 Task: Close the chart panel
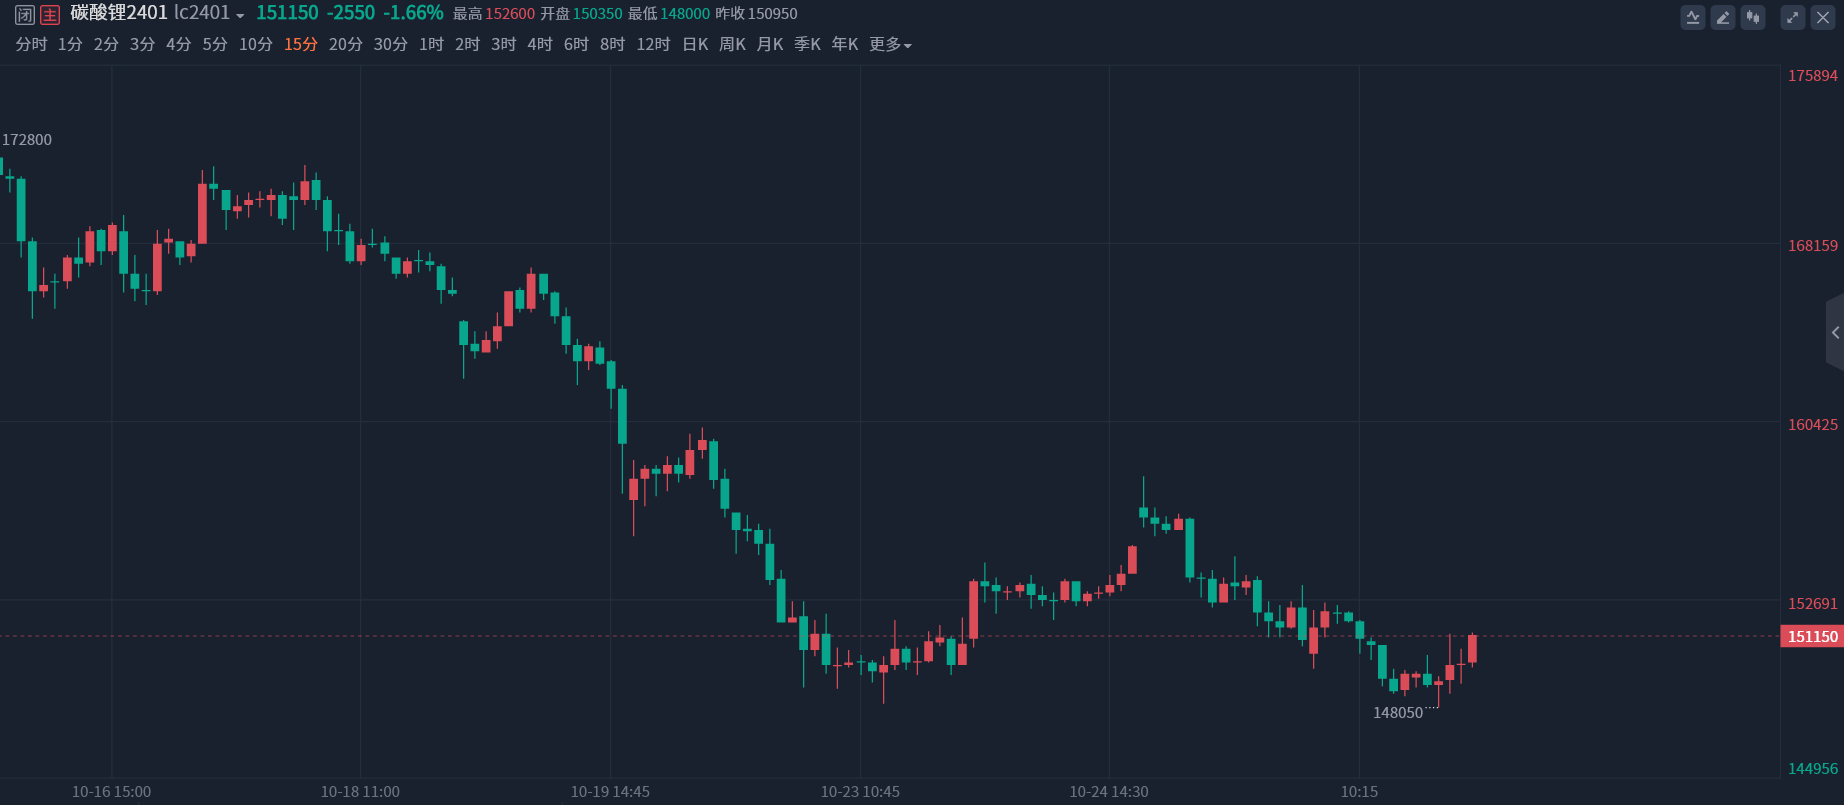[1823, 17]
